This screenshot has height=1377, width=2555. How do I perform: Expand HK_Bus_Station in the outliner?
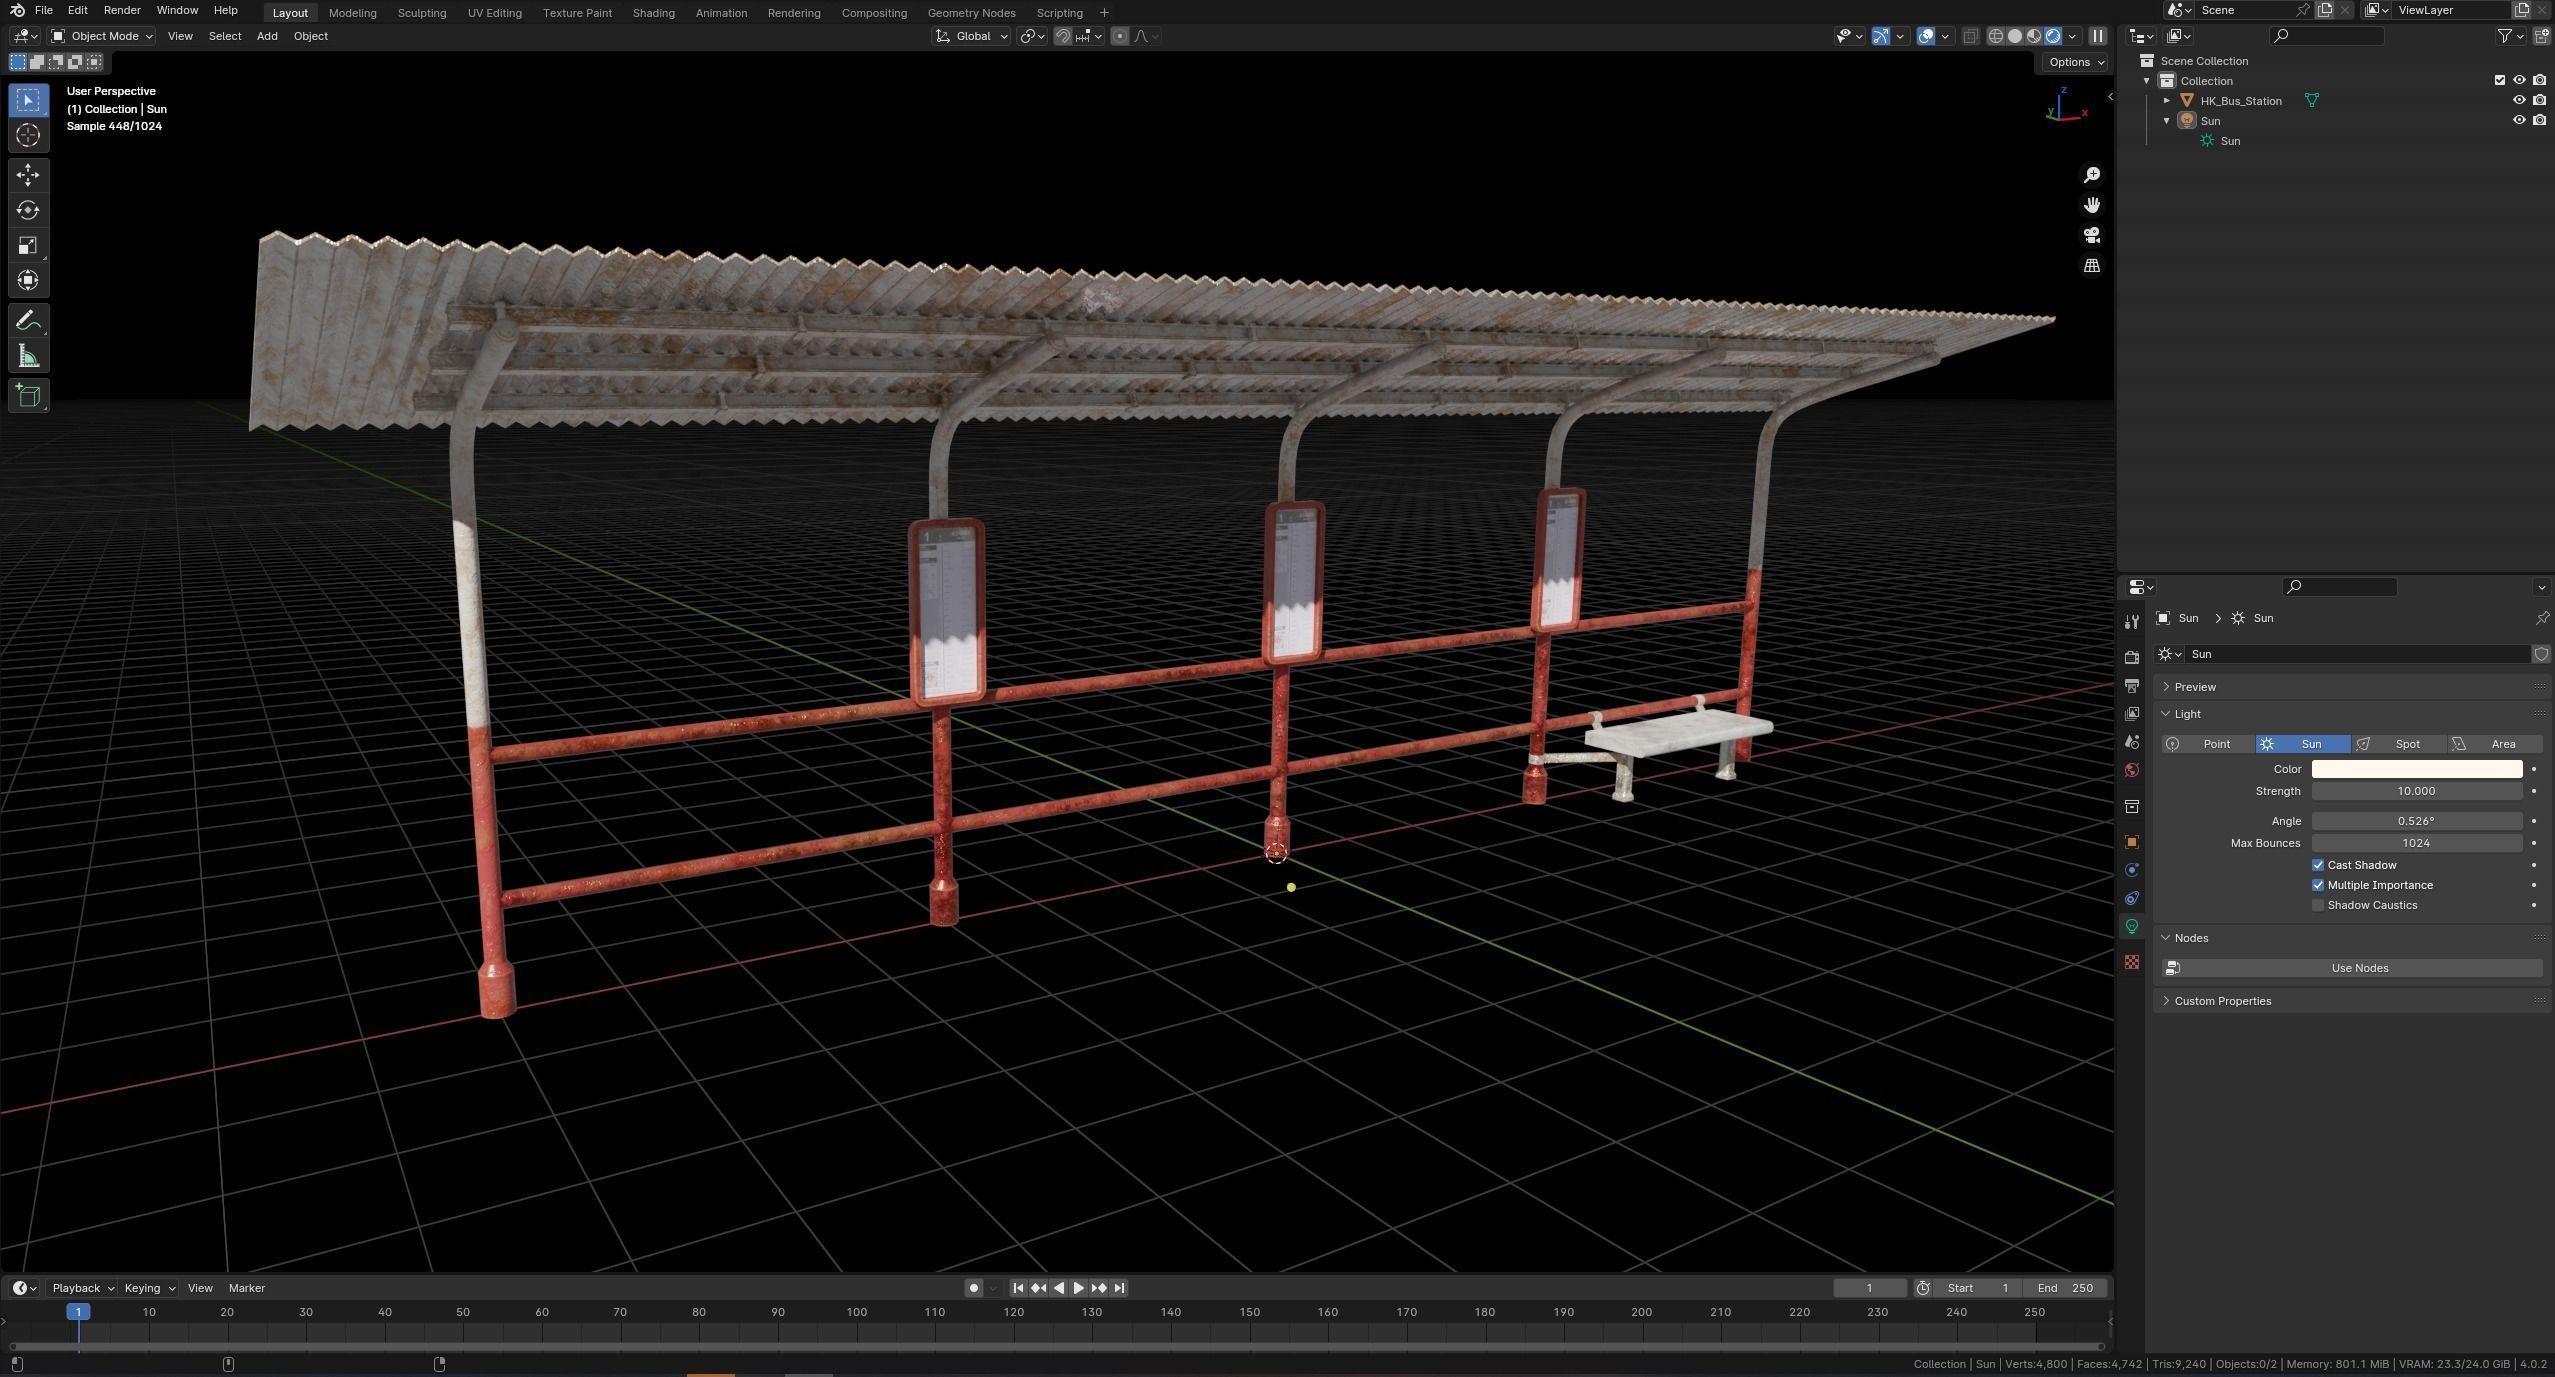pyautogui.click(x=2167, y=100)
